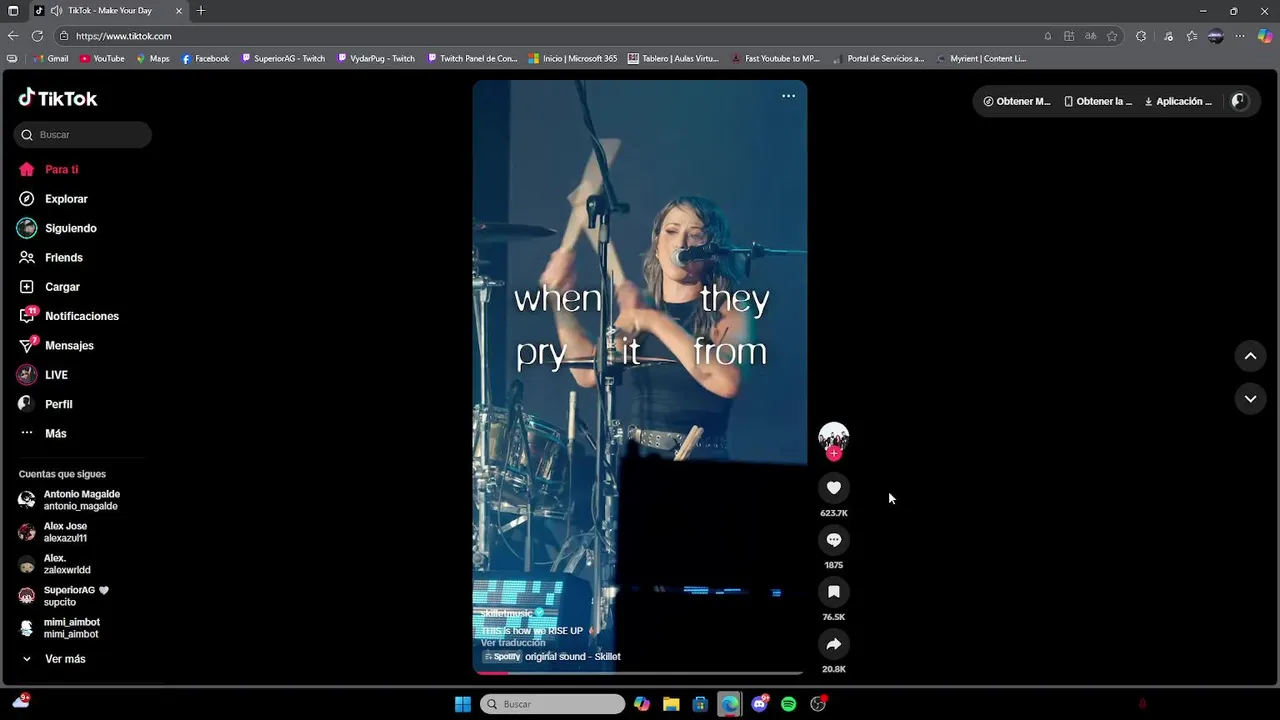Open the comments bubble icon
Screen dimensions: 1280x720
(834, 540)
